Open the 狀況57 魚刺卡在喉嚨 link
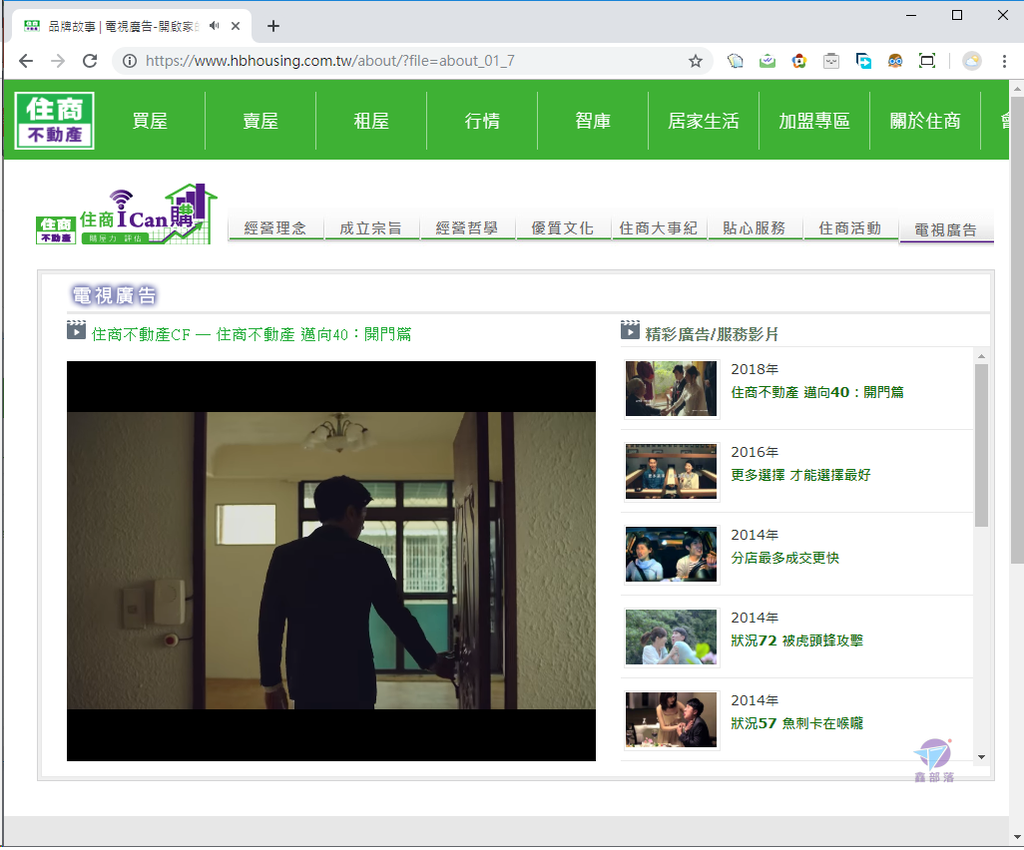Screen dimensions: 1024x850 [x=797, y=723]
